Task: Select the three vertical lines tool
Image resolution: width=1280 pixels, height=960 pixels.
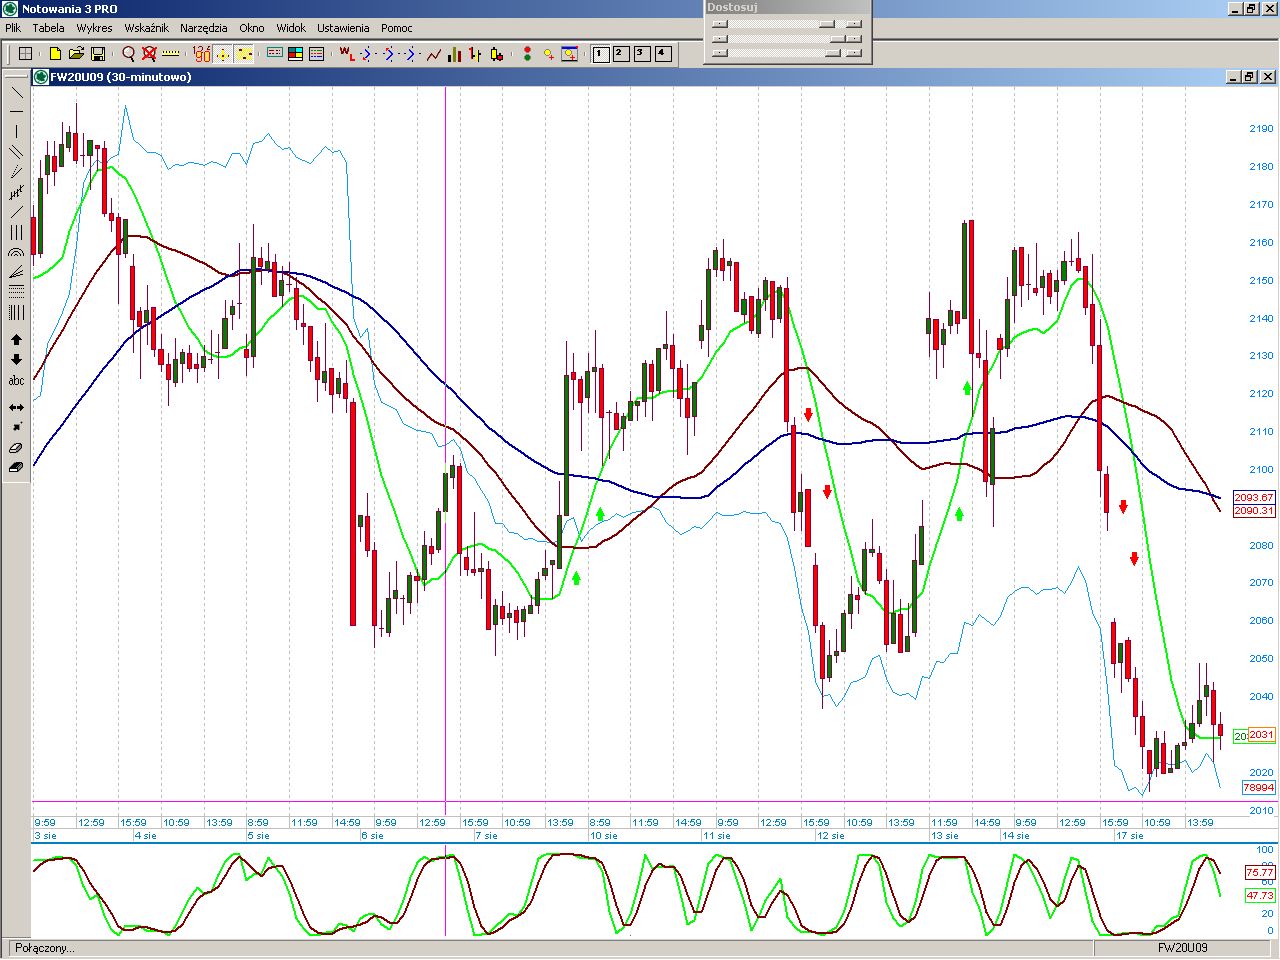Action: tap(17, 232)
